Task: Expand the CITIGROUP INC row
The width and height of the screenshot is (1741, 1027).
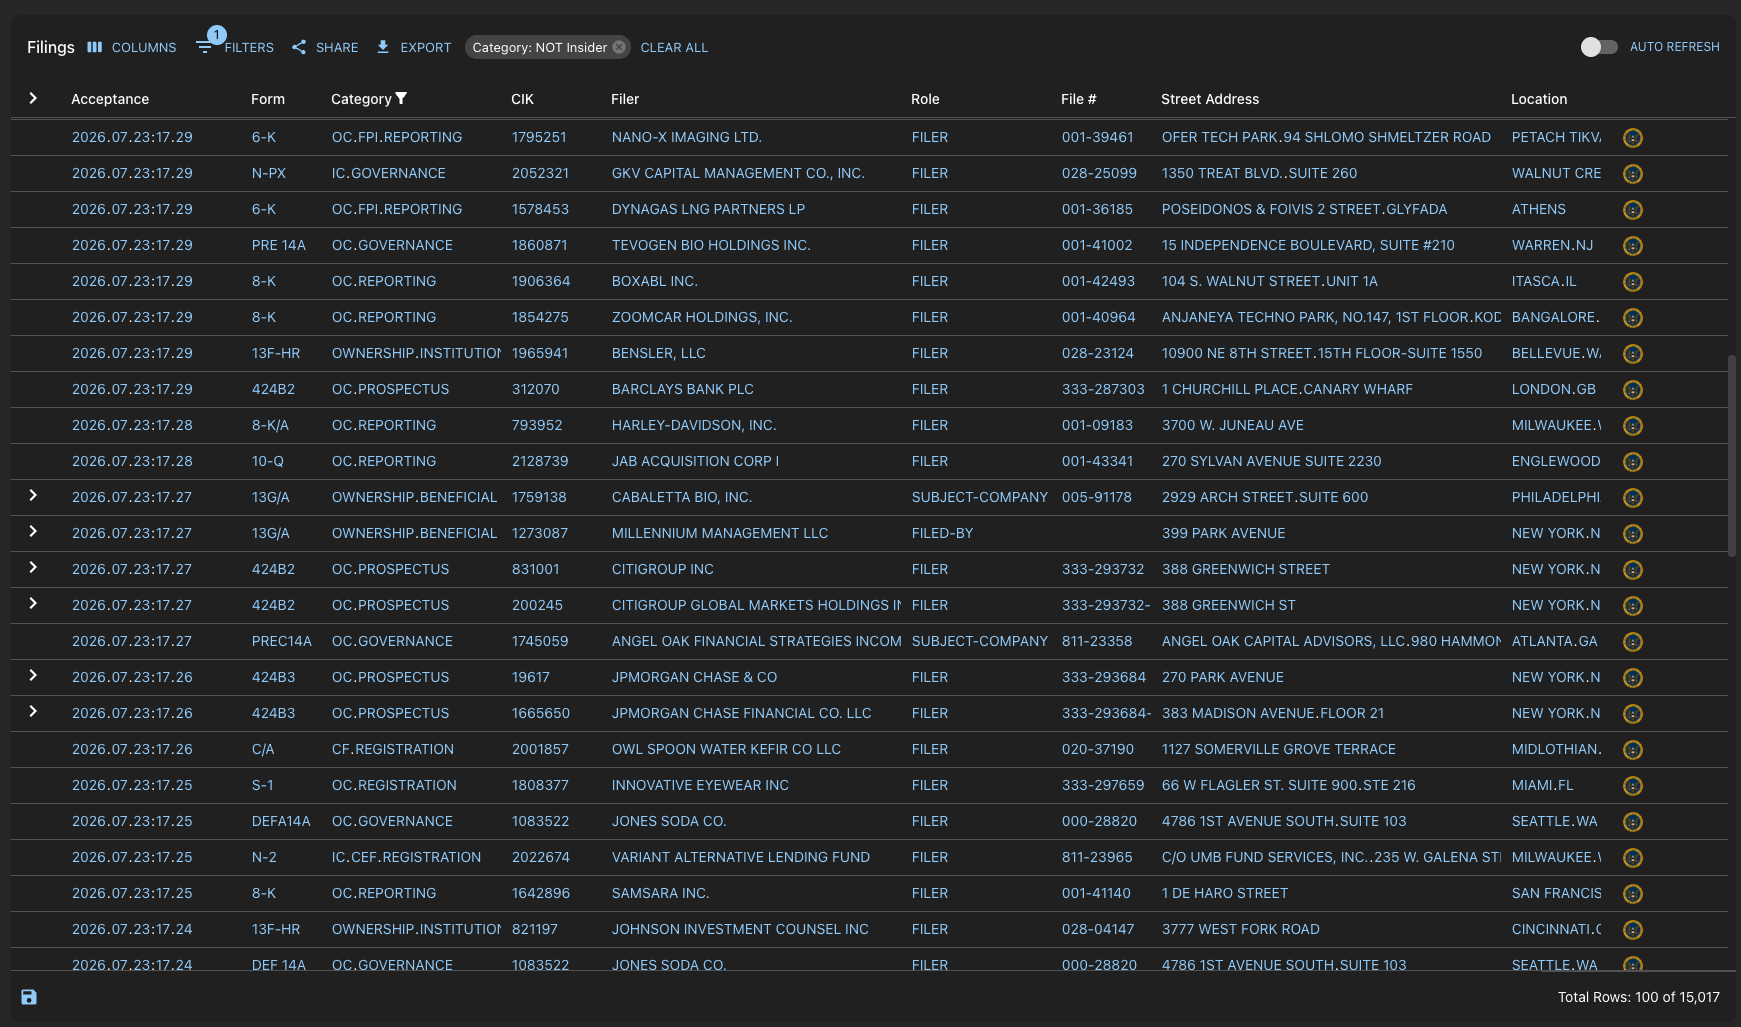Action: 33,567
